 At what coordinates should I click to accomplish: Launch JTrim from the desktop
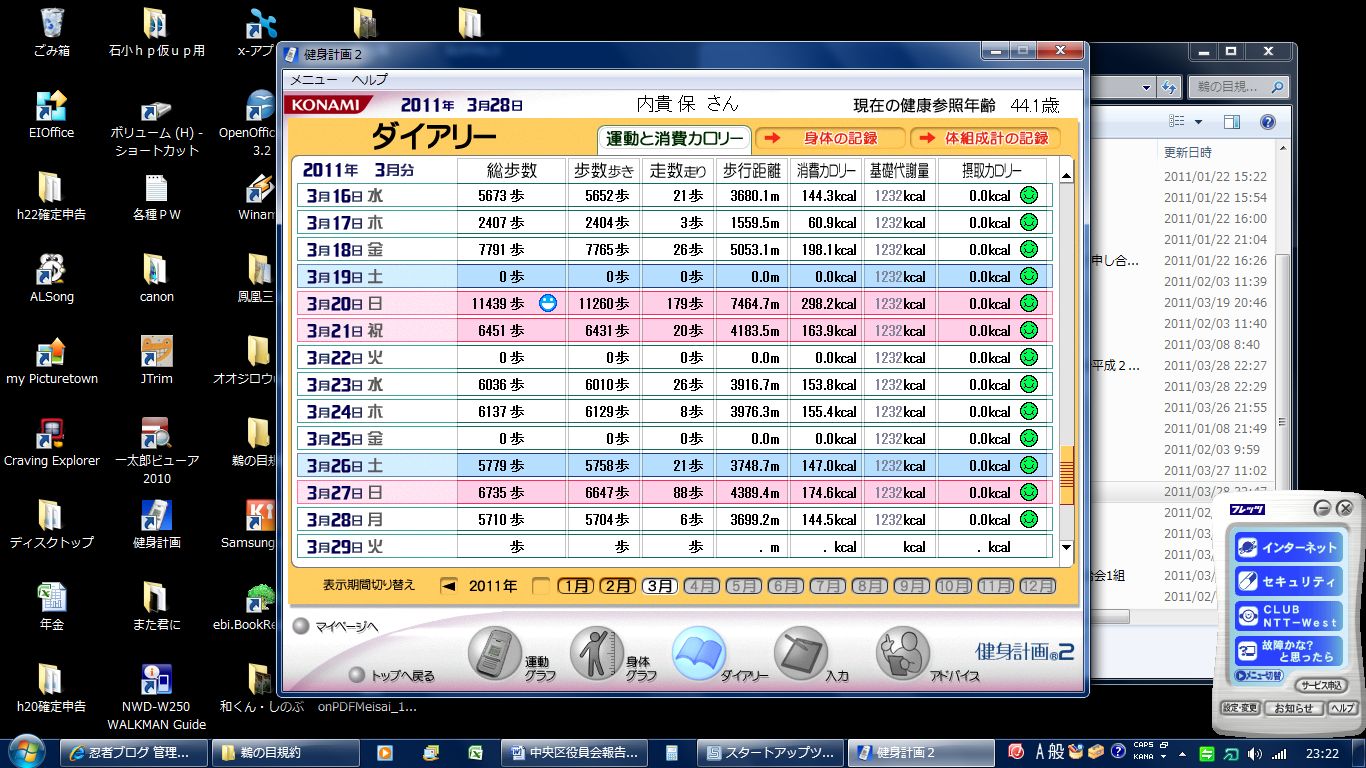(x=156, y=360)
